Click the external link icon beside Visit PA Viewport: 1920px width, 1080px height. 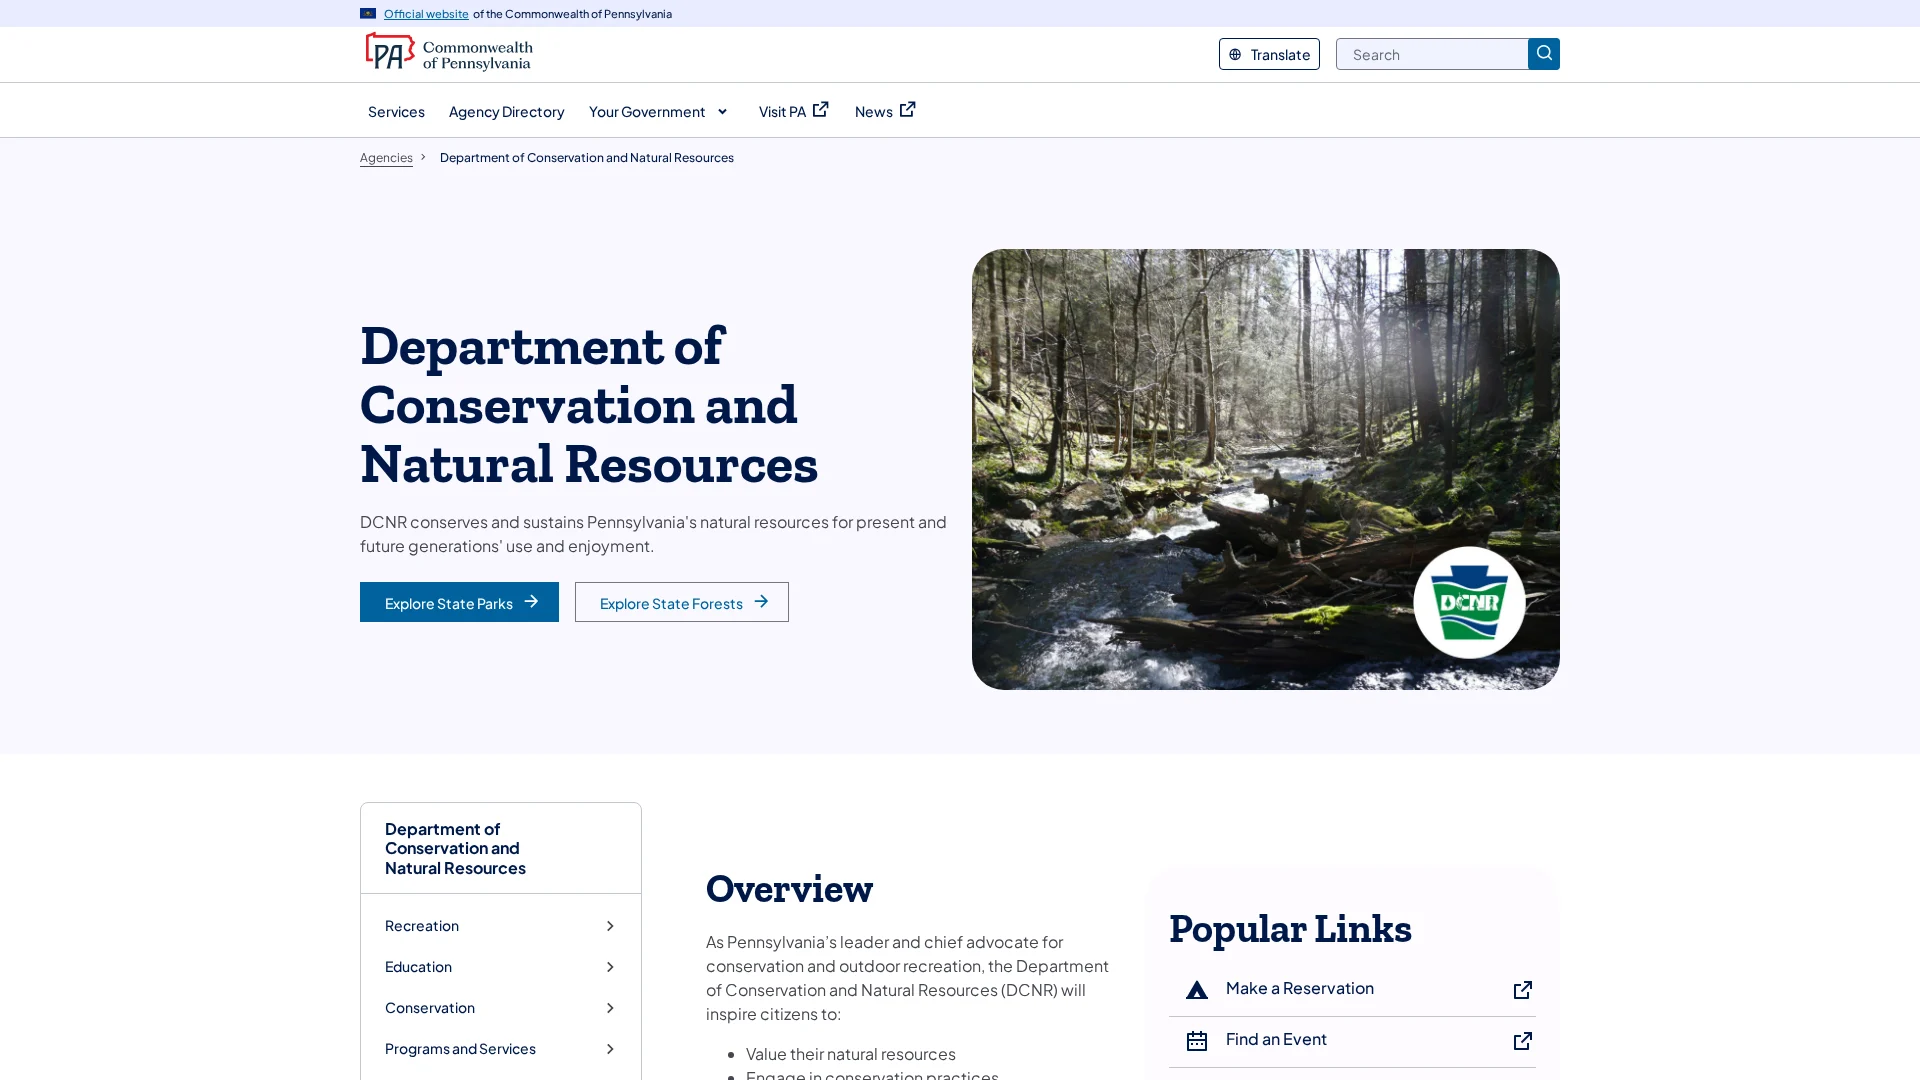pos(820,110)
